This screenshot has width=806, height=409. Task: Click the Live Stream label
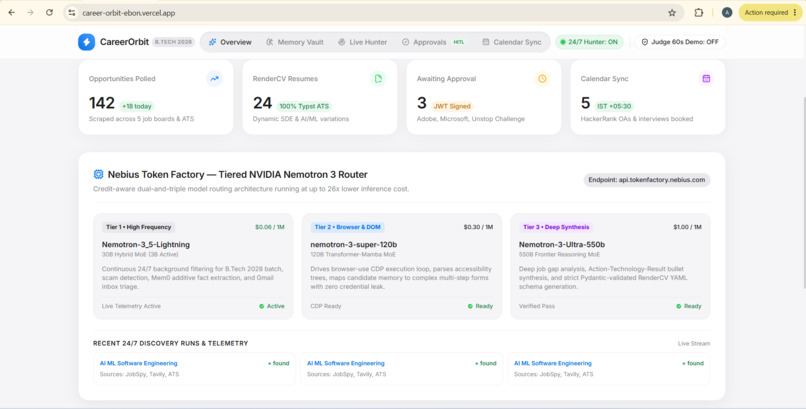tap(694, 343)
